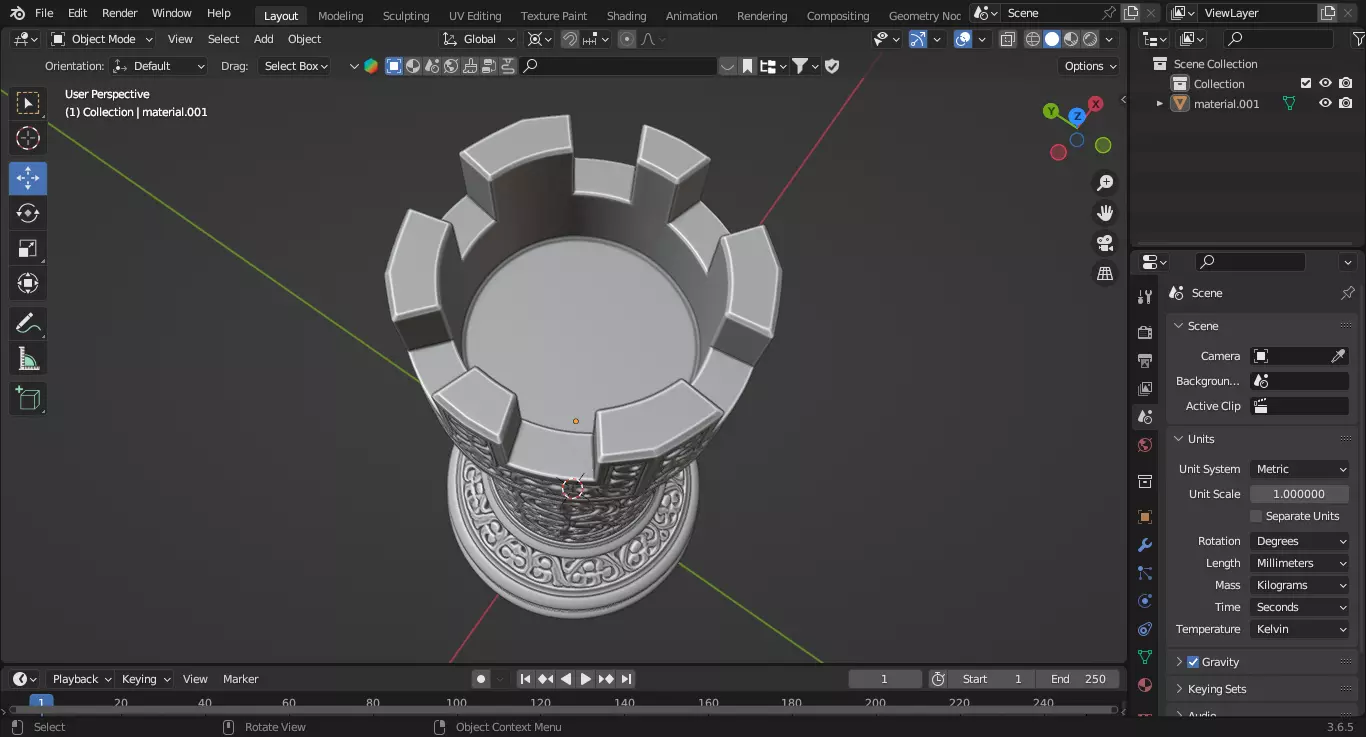Select the Move tool
This screenshot has height=737, width=1366.
coord(28,178)
